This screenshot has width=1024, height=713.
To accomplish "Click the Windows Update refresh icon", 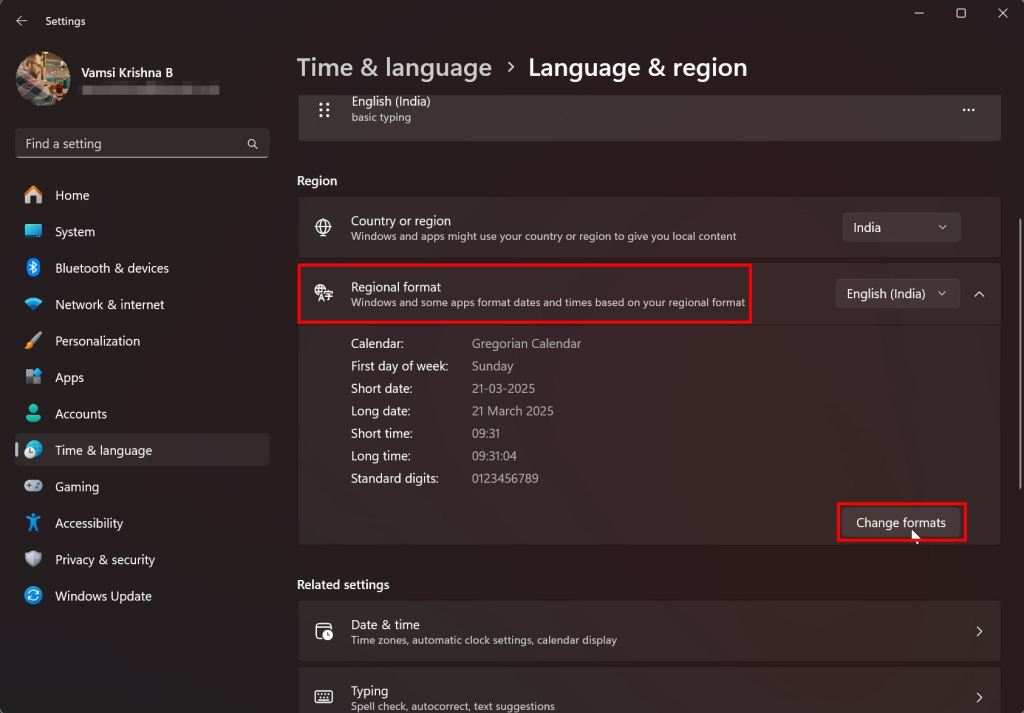I will pyautogui.click(x=33, y=595).
